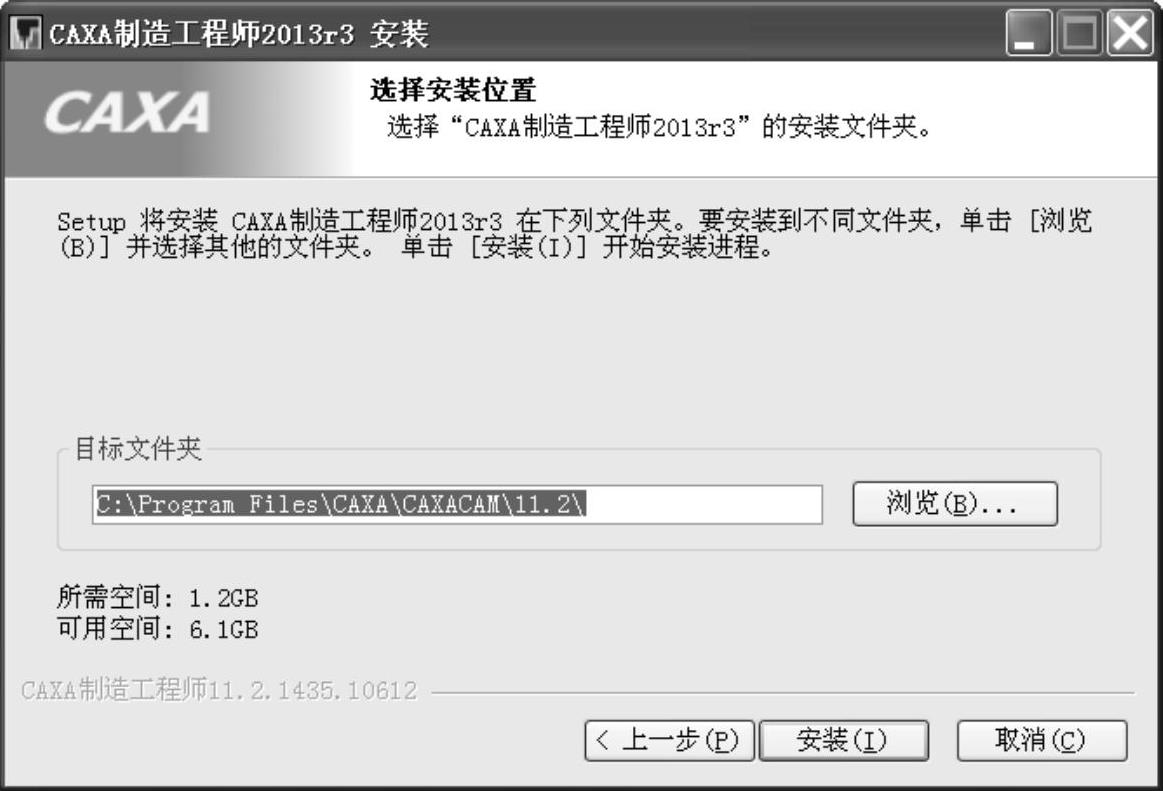Click the window title text CAXA制造工程师2013r3 安装

239,34
